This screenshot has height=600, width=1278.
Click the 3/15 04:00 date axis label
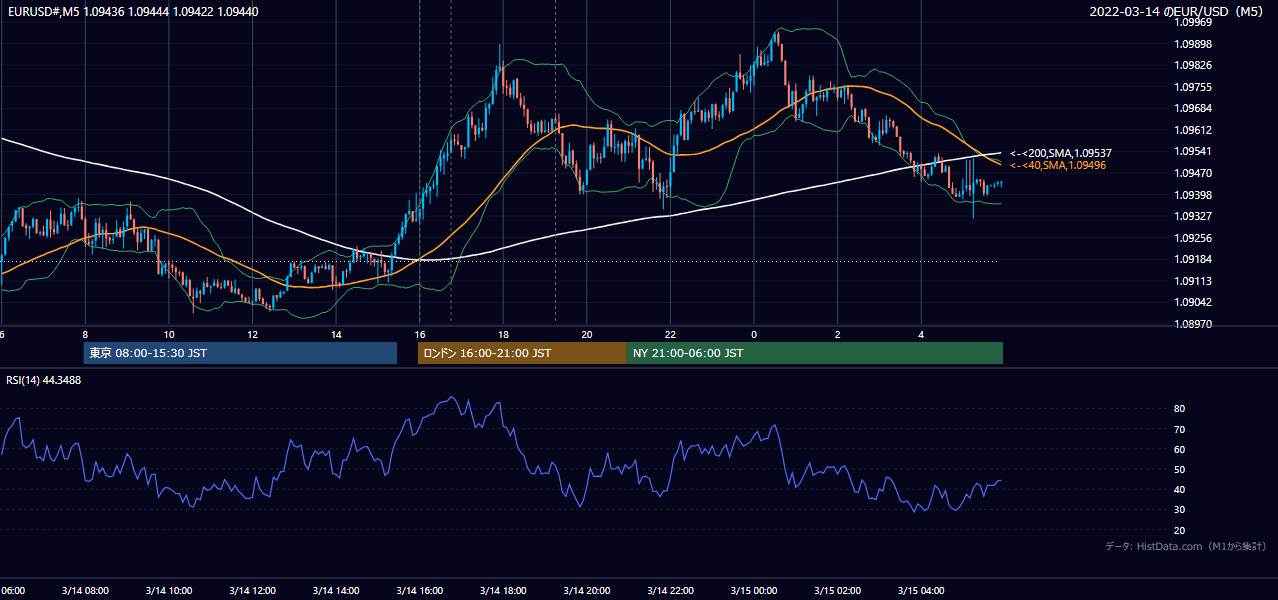(x=921, y=590)
